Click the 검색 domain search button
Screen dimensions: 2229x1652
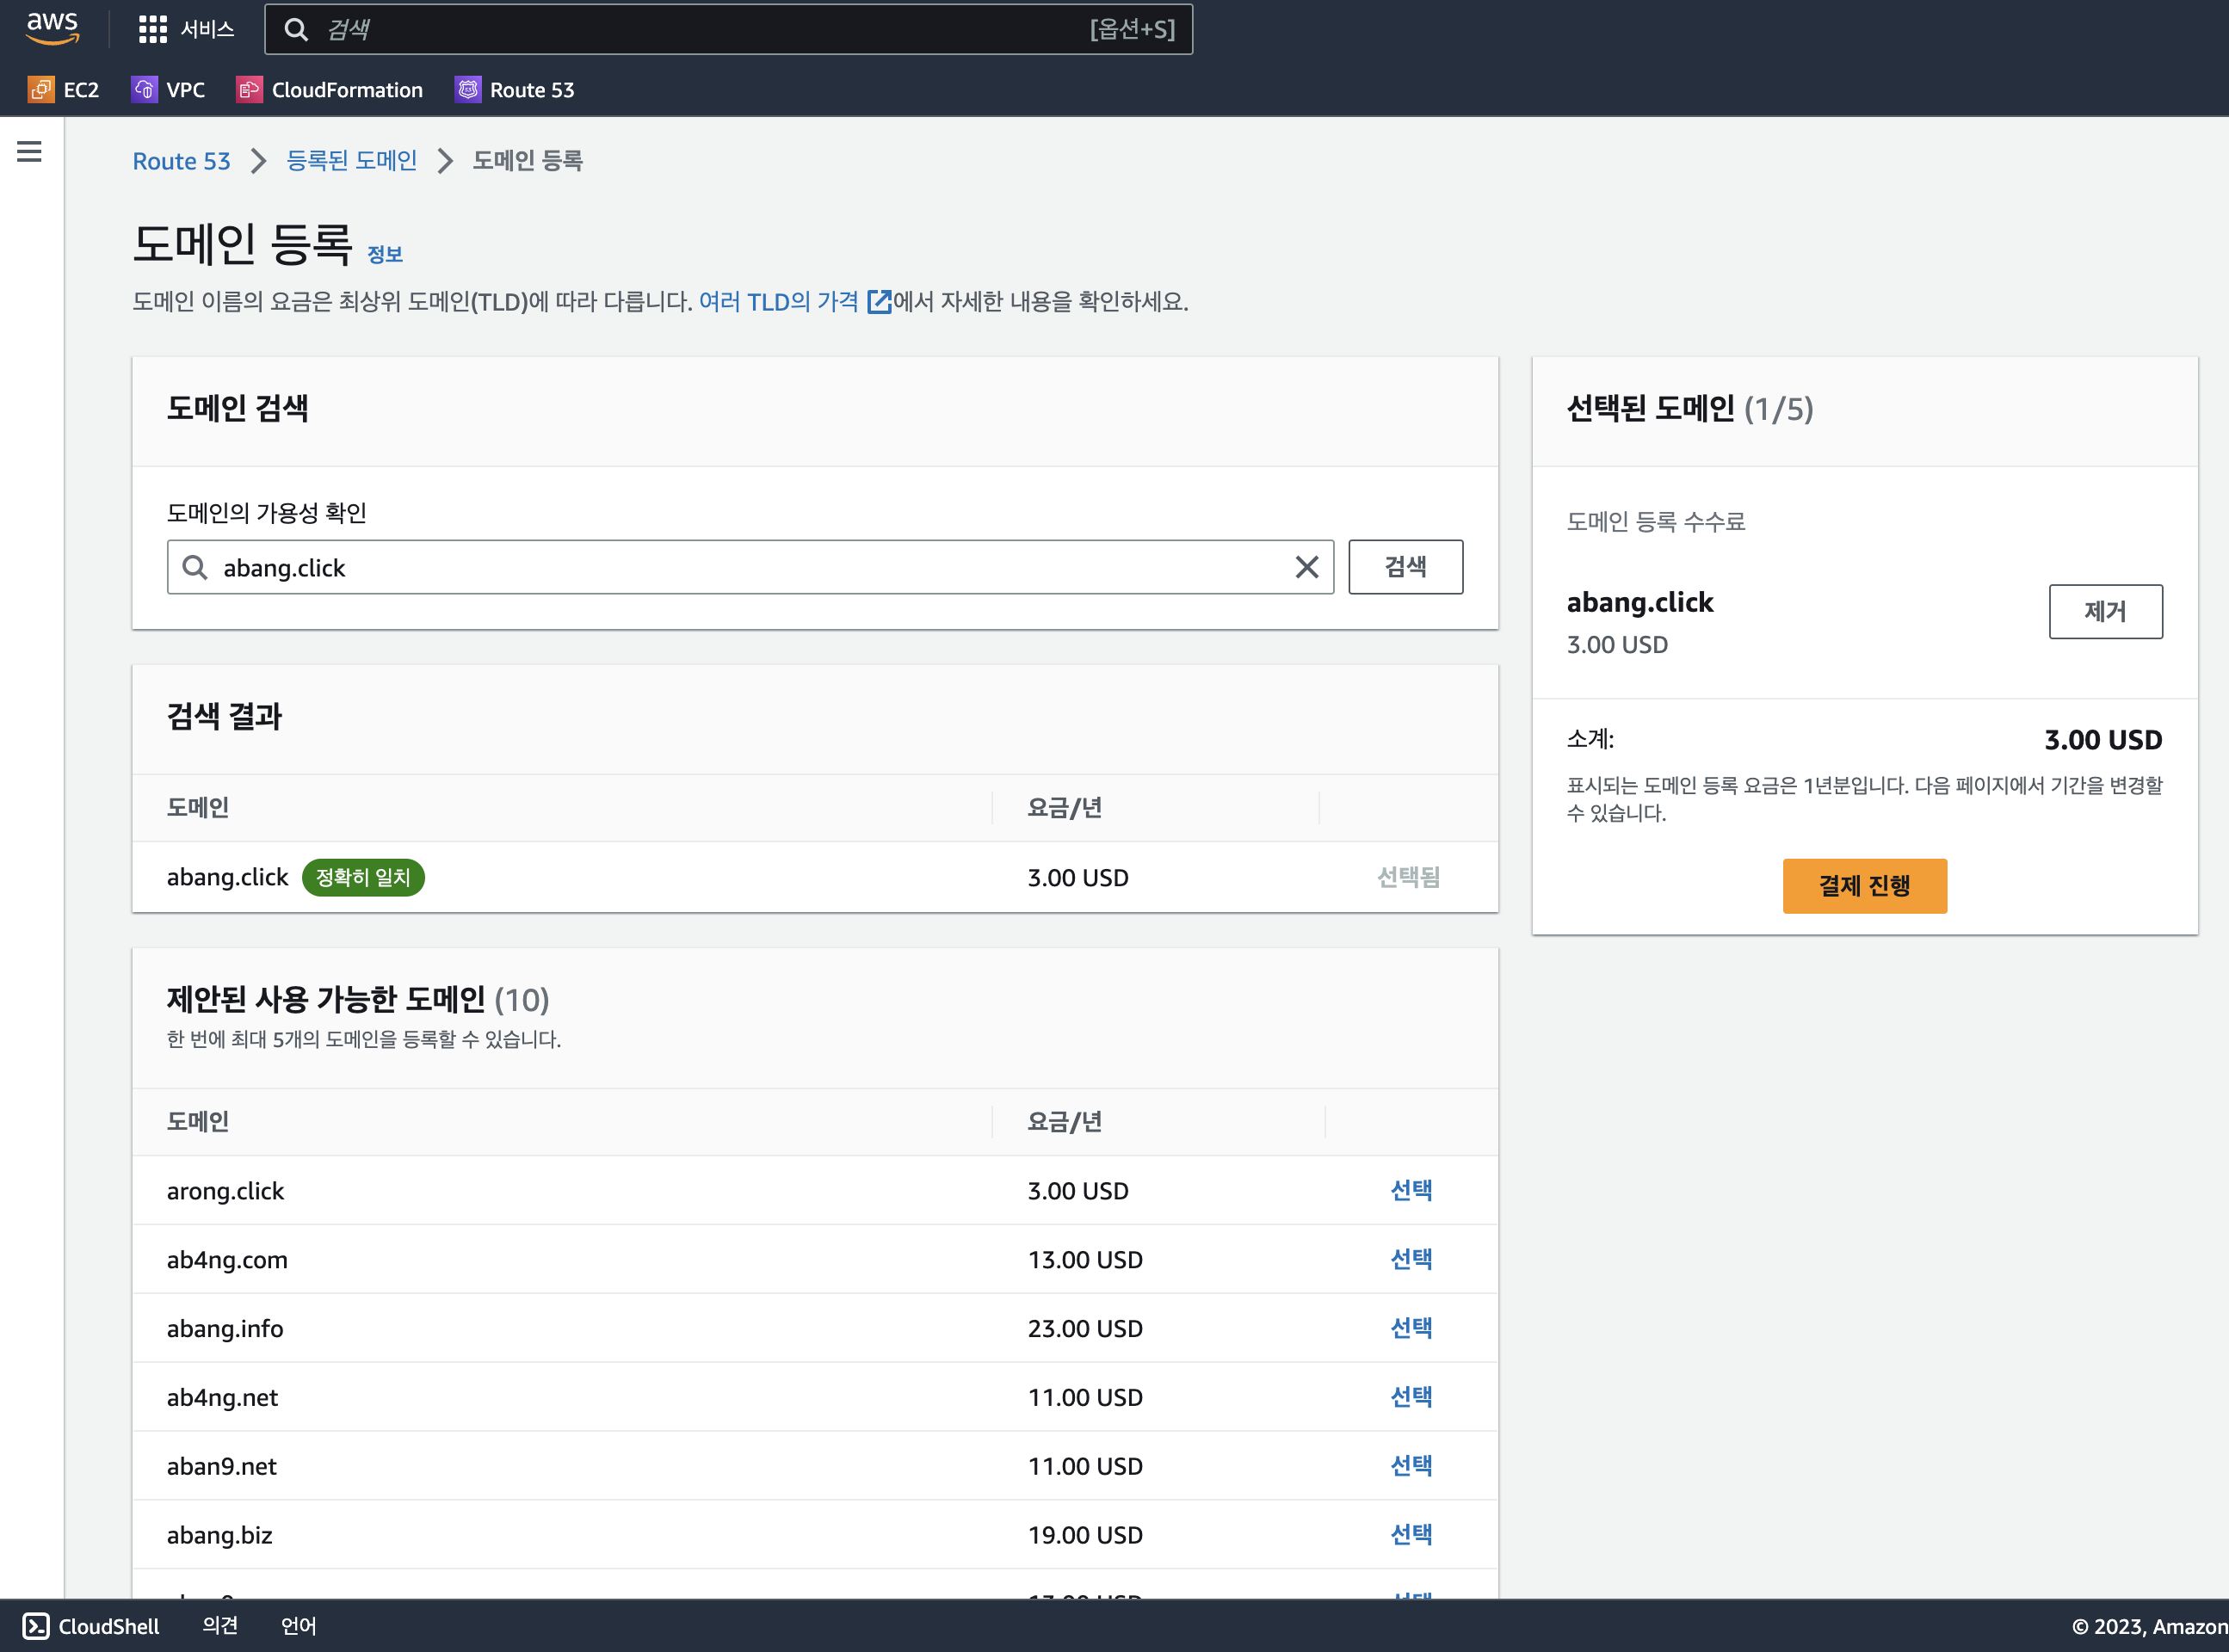coord(1405,567)
